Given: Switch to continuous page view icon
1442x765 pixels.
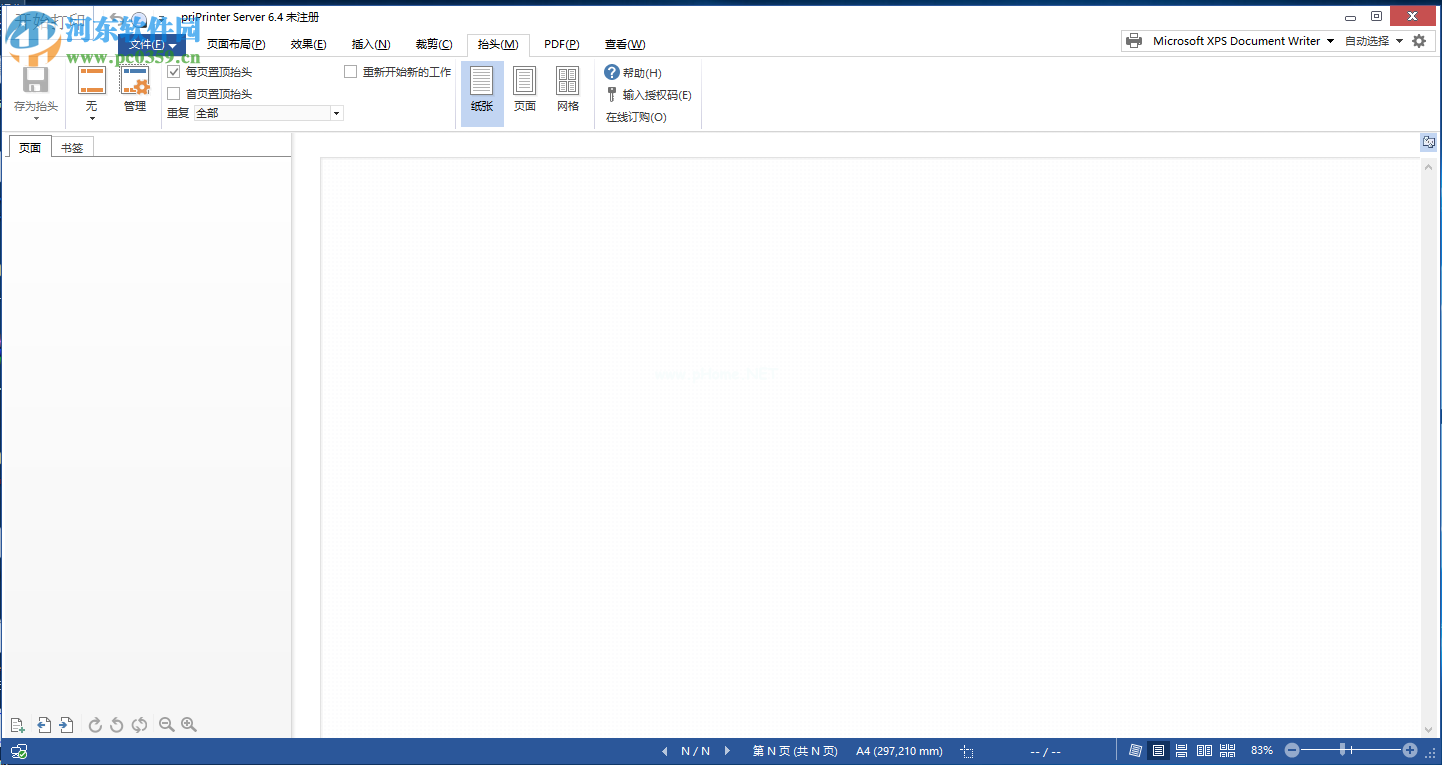Looking at the screenshot, I should click(x=1181, y=751).
